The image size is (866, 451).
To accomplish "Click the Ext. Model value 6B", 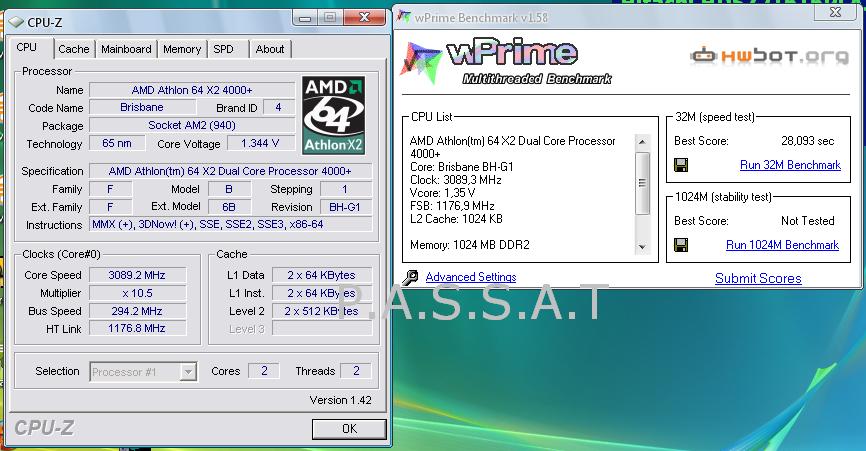I will pyautogui.click(x=229, y=207).
